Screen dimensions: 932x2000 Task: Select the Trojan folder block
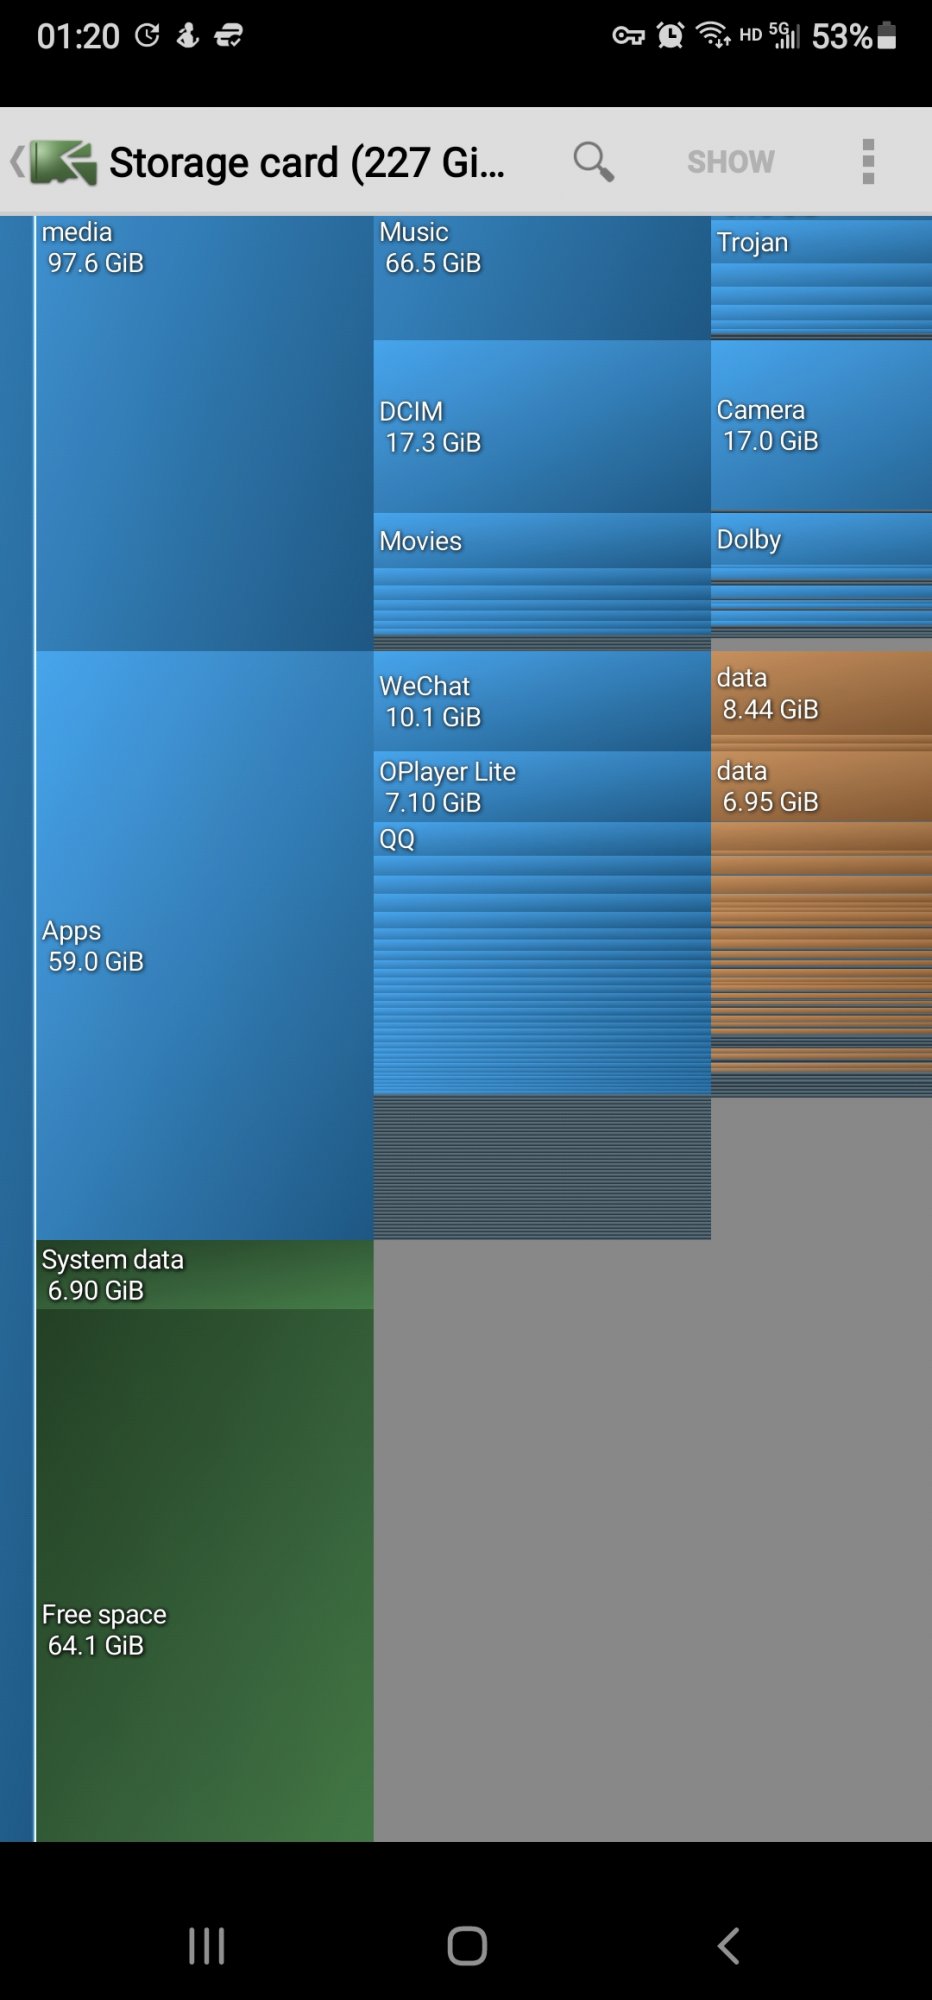[x=820, y=242]
